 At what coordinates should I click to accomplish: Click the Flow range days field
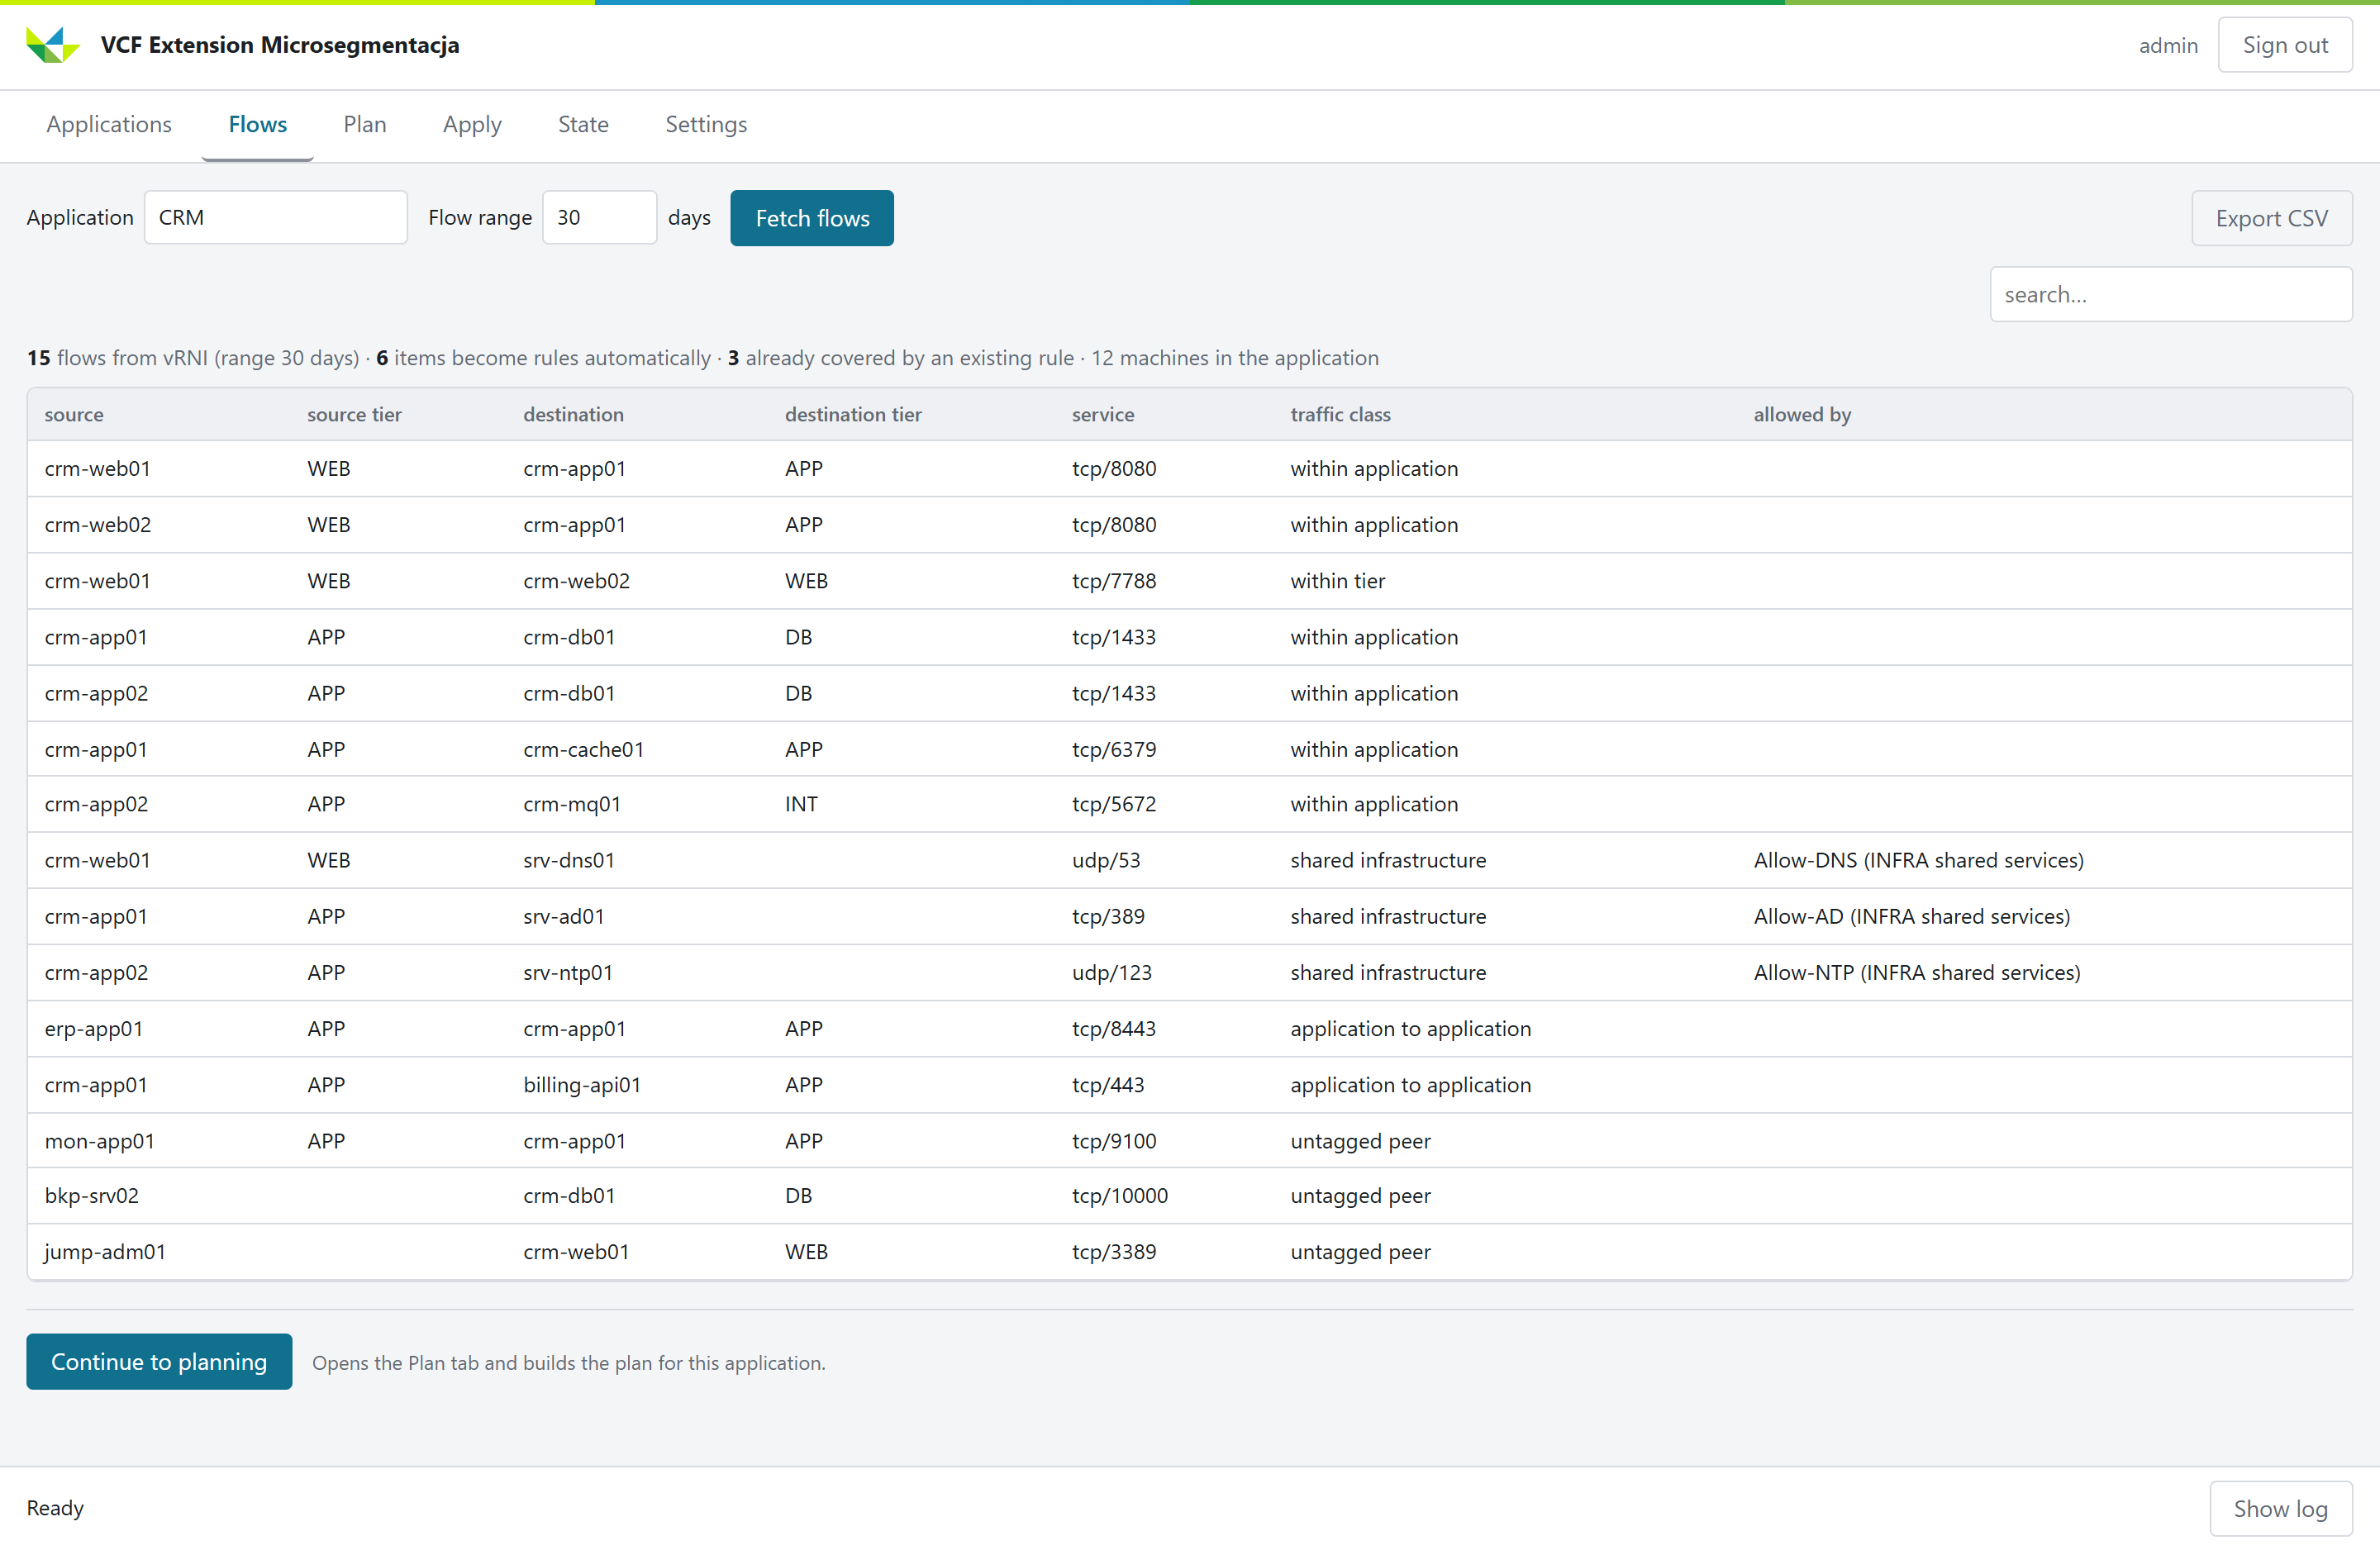(x=600, y=218)
